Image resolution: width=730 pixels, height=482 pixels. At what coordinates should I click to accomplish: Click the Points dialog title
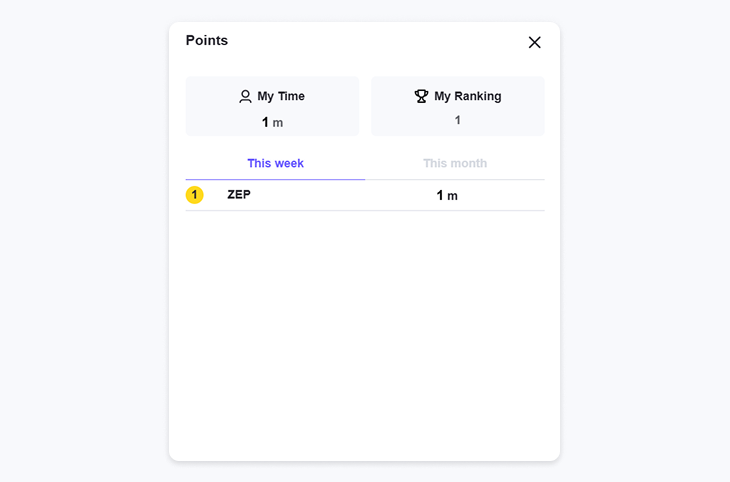click(207, 41)
